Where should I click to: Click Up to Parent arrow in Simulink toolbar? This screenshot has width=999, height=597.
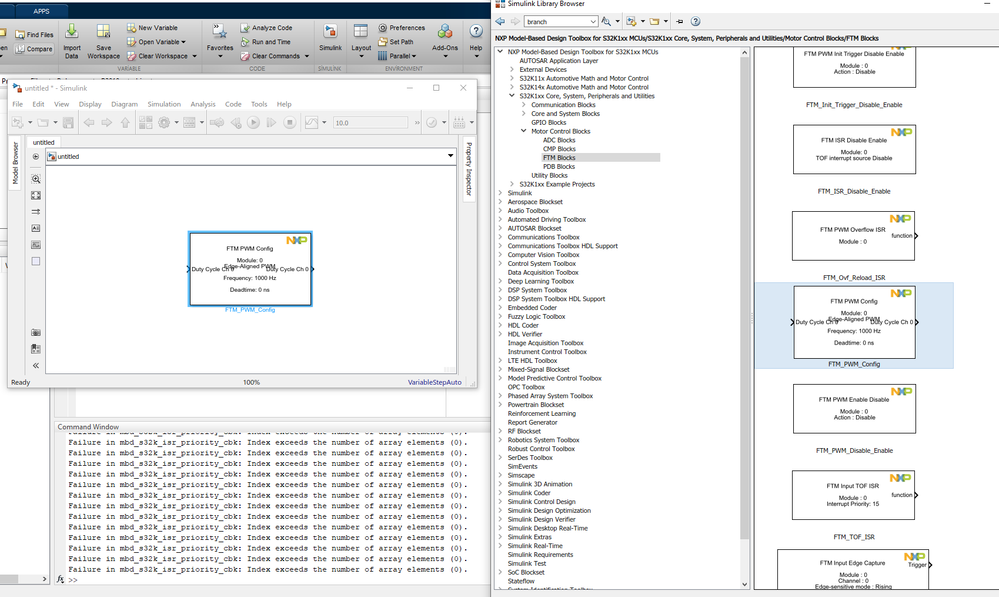(125, 122)
